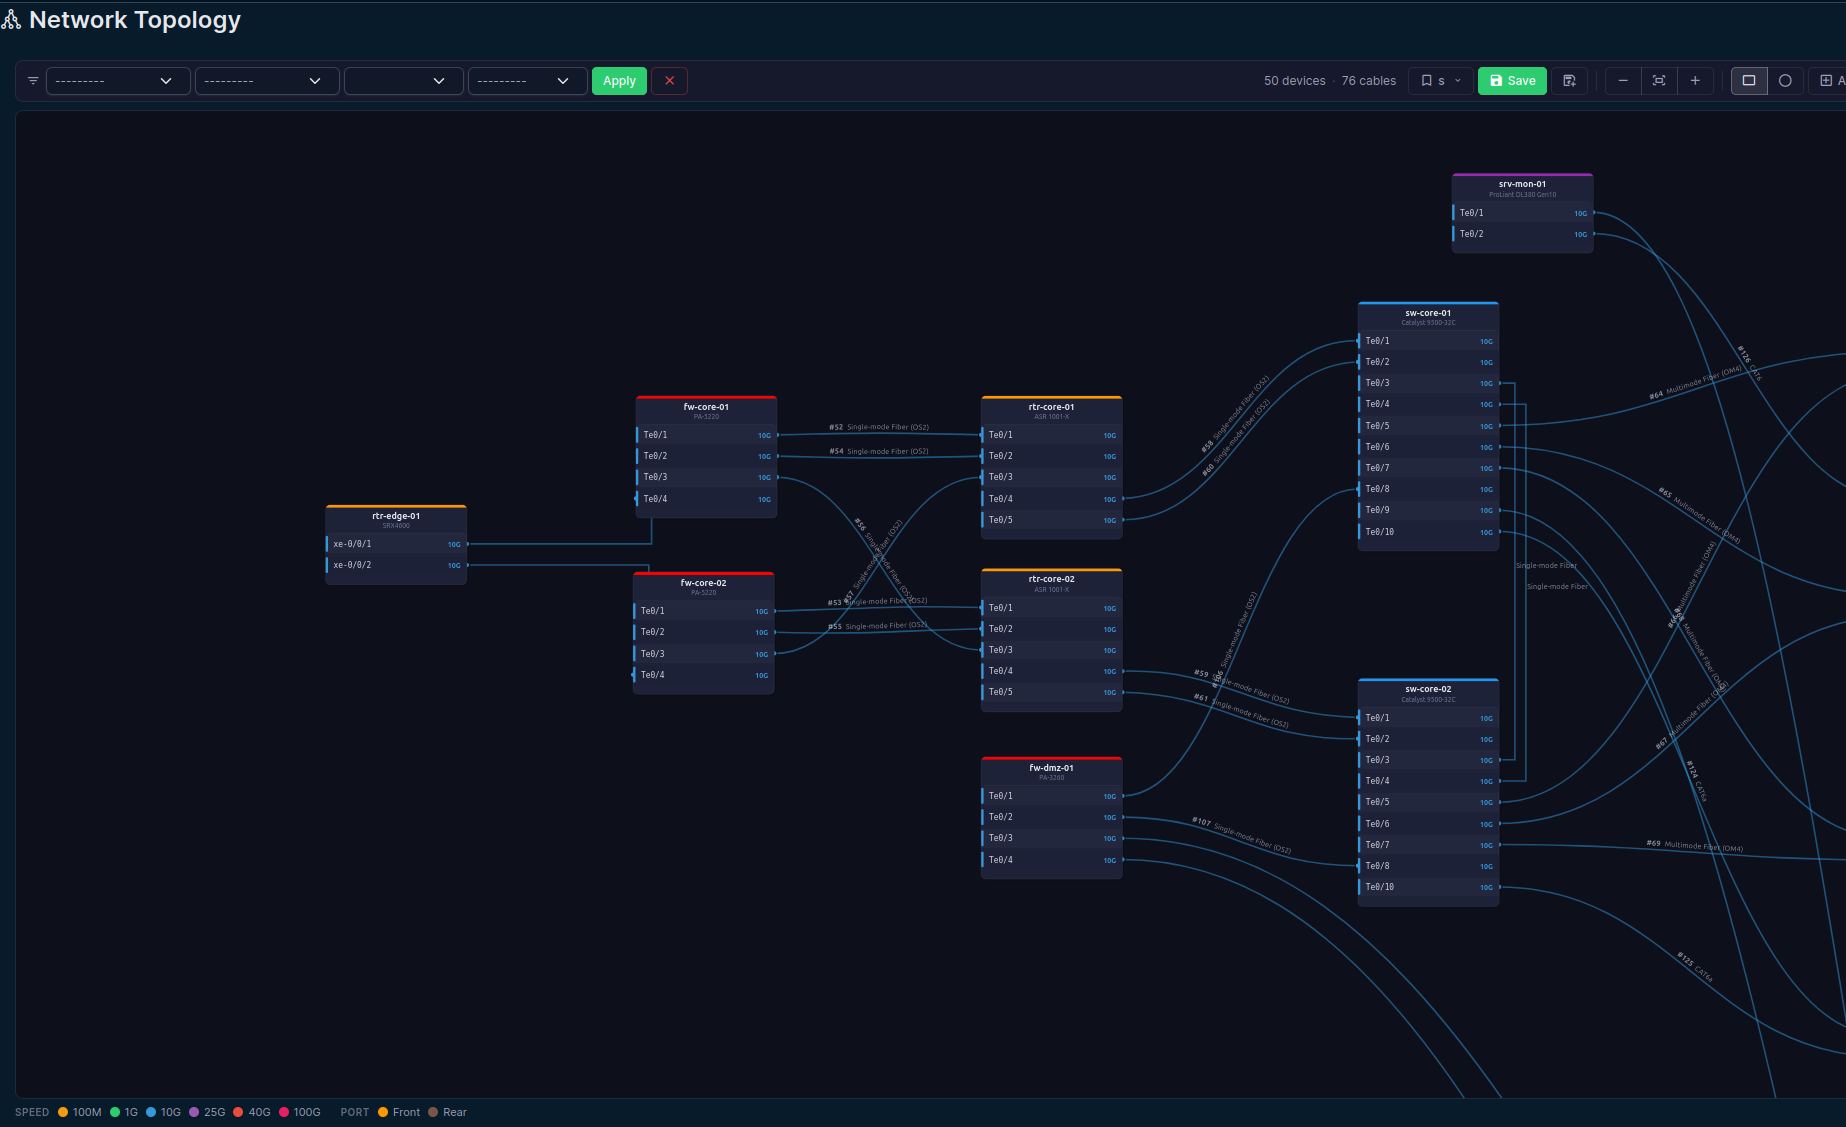Open the filter dropdown next to Apply
Viewport: 1846px width, 1127px height.
click(527, 81)
